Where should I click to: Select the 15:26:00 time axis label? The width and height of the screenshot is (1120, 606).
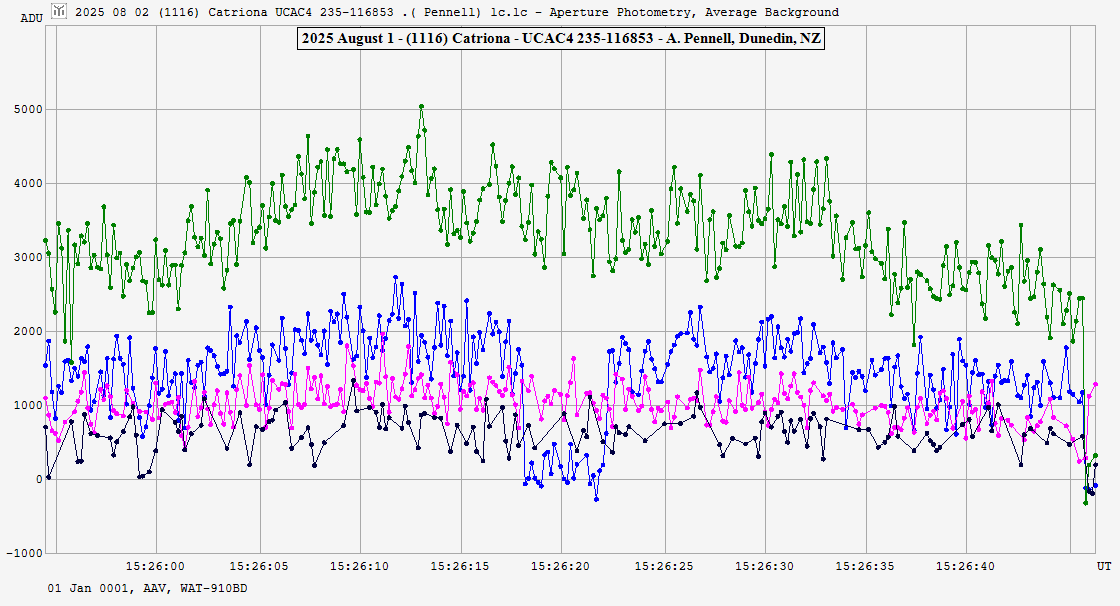pyautogui.click(x=155, y=566)
